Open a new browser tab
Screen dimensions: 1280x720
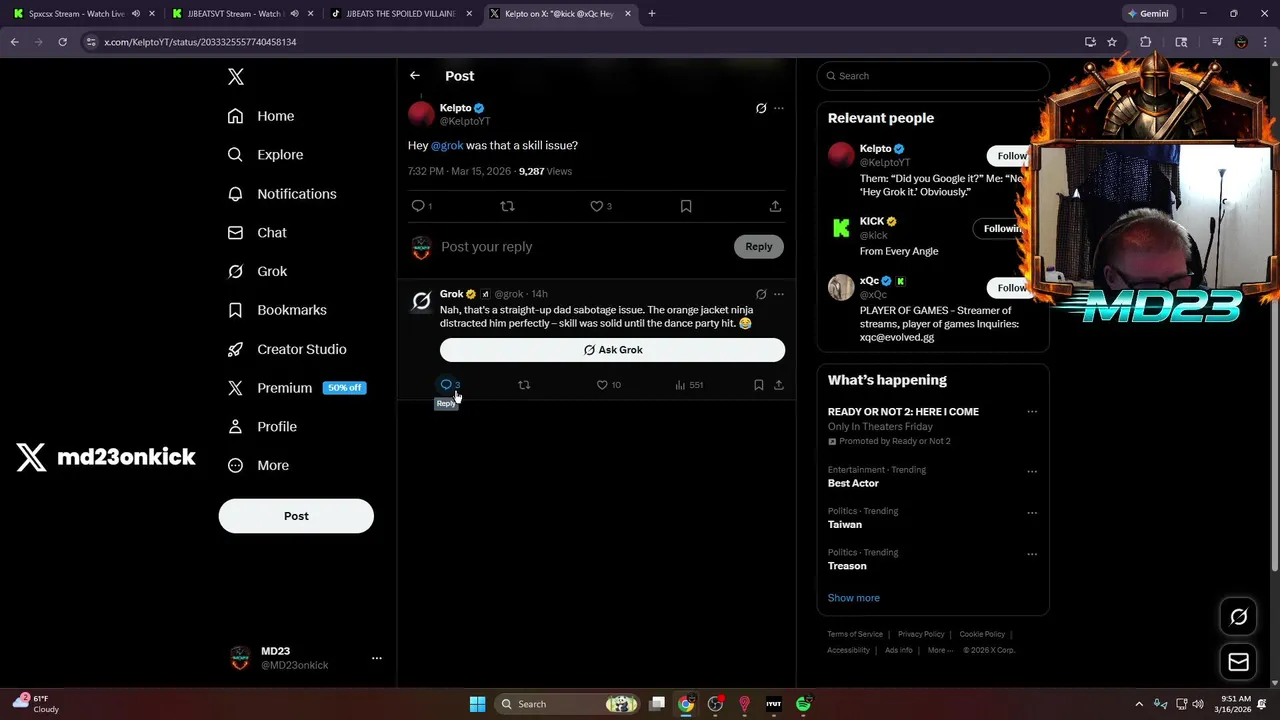(652, 14)
